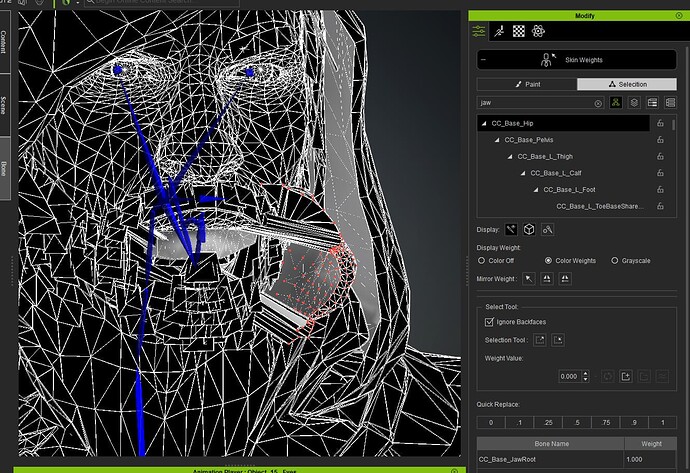
Task: Toggle the lock for CC_Base_L_Calf
Action: [660, 173]
